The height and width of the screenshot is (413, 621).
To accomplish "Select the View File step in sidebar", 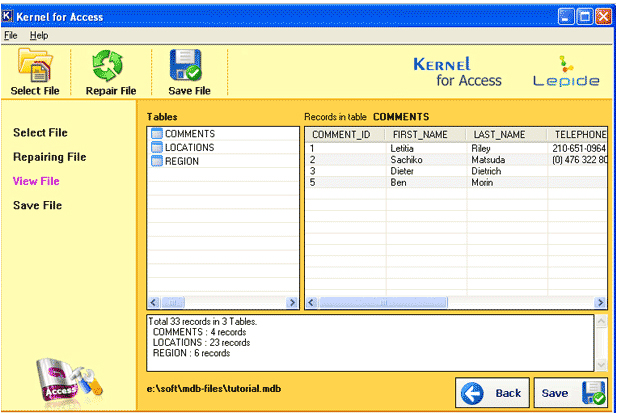I will 36,181.
